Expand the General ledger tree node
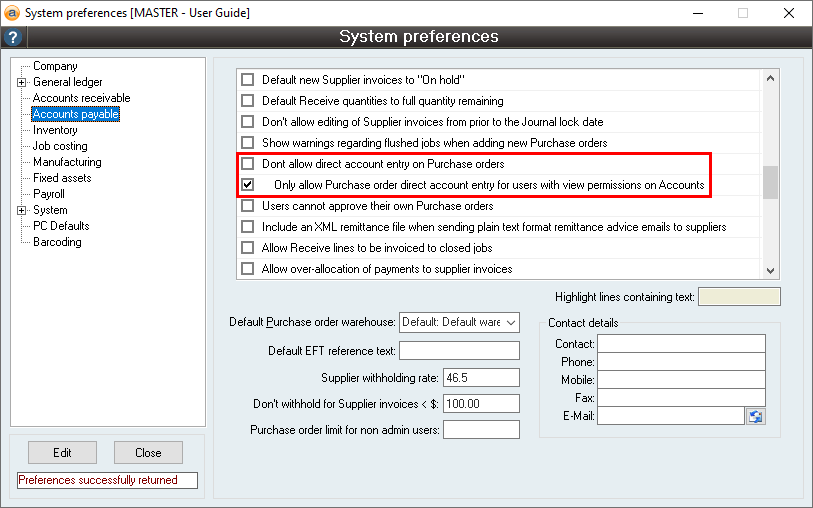 21,82
